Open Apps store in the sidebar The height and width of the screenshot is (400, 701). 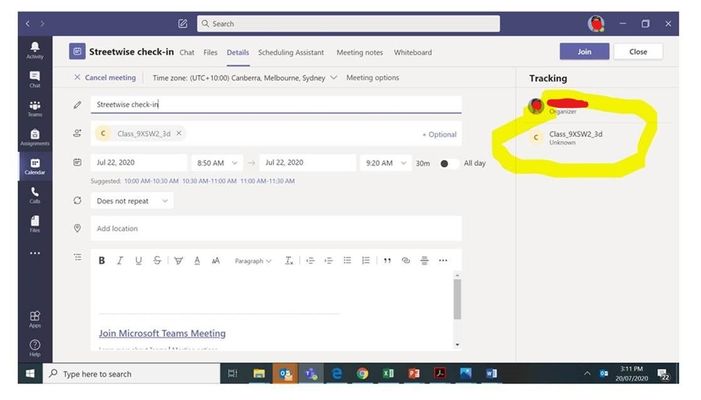pyautogui.click(x=35, y=319)
